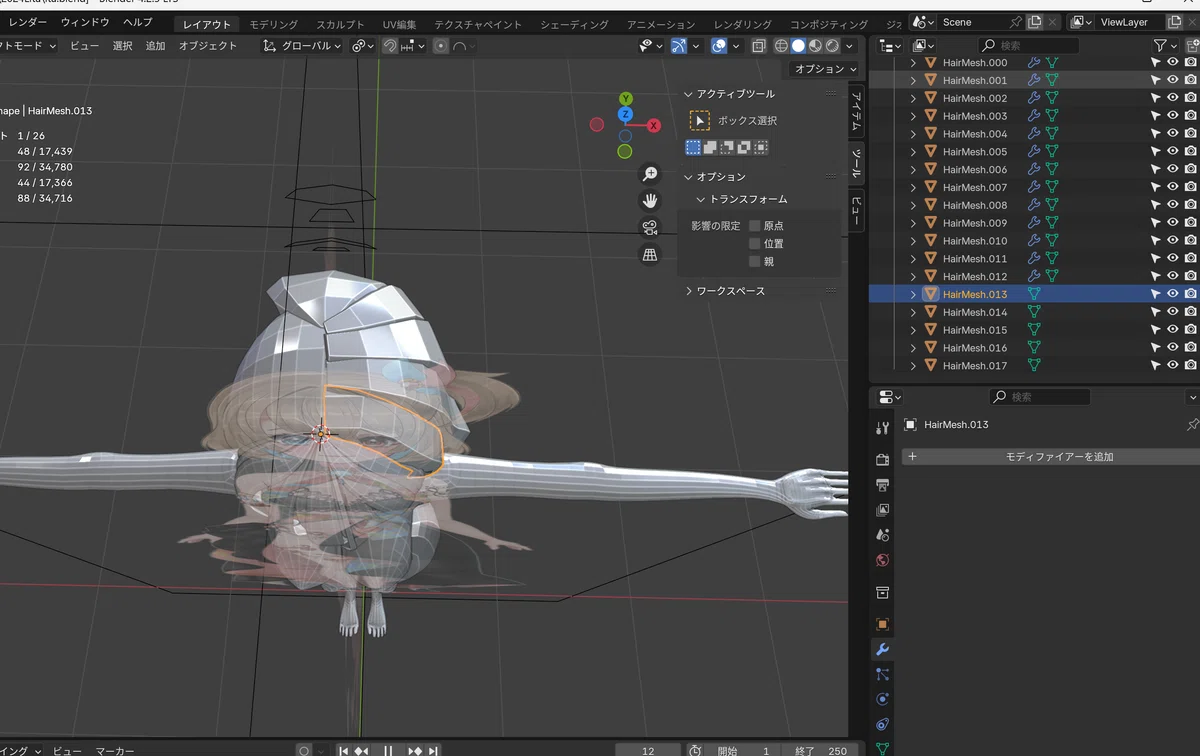Open the properties editor type dropdown
Image resolution: width=1200 pixels, height=756 pixels.
[890, 397]
